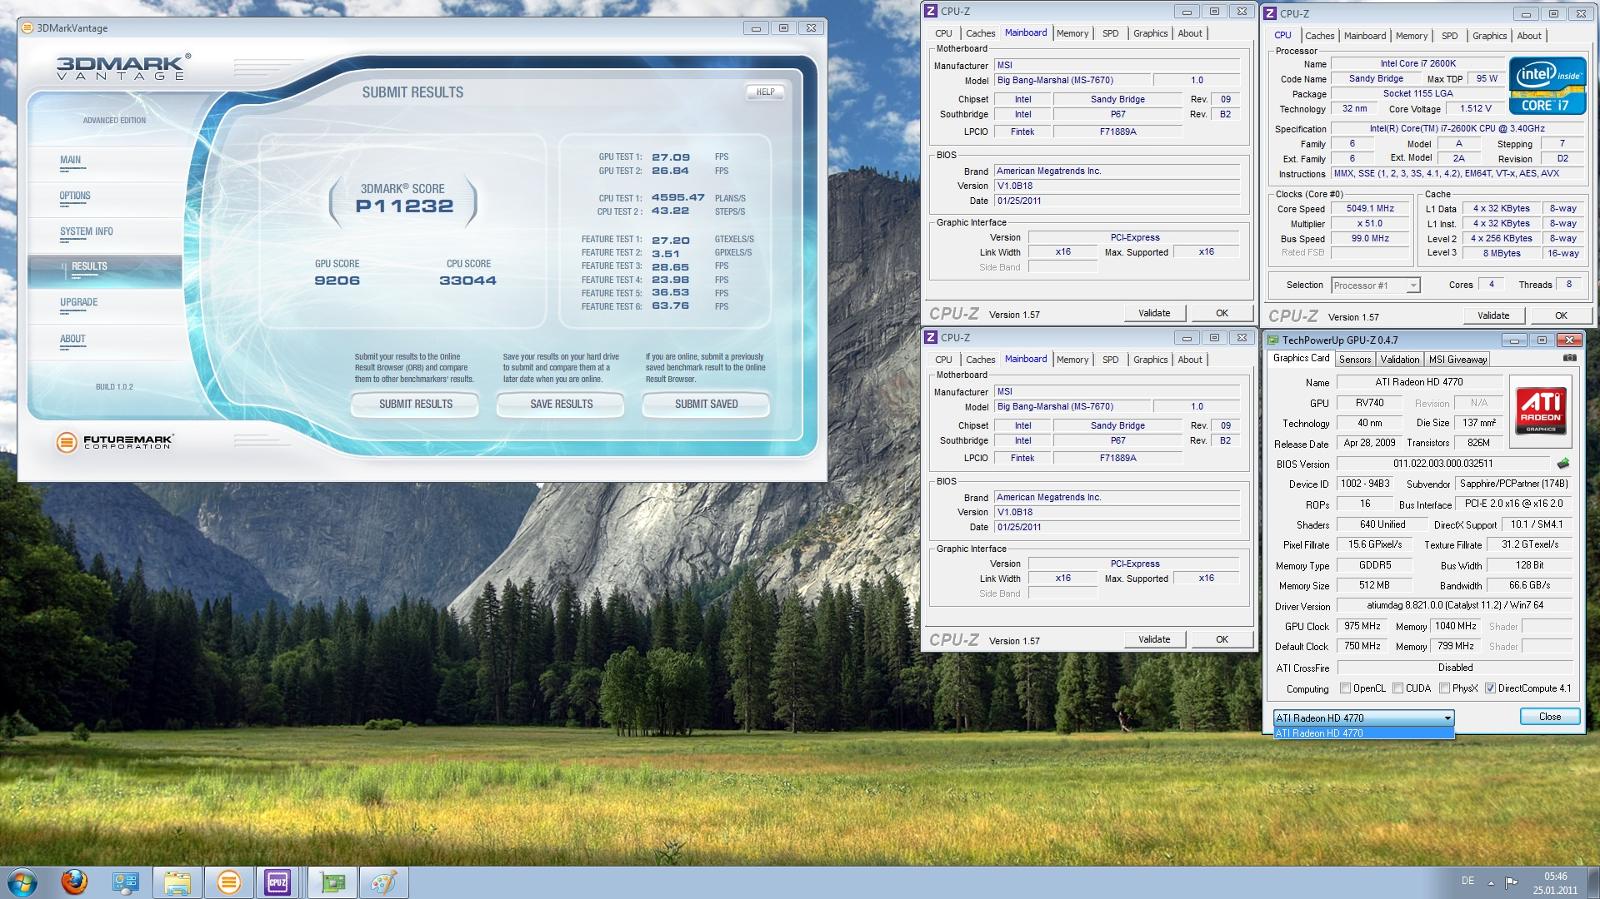The height and width of the screenshot is (899, 1600).
Task: Open UPGRADE in 3DMark Vantage sidebar
Action: [78, 303]
